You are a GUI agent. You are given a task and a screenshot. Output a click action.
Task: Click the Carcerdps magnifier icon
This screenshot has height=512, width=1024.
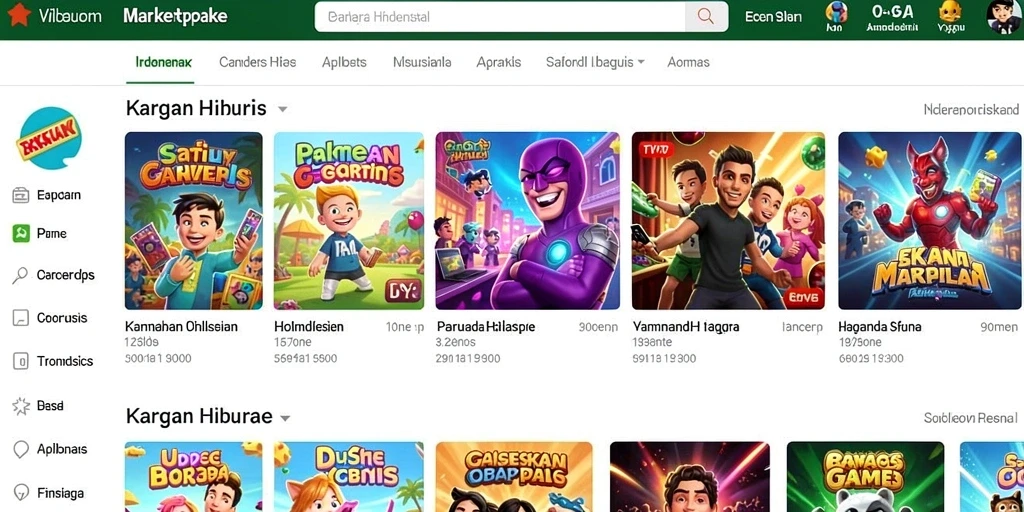click(20, 276)
